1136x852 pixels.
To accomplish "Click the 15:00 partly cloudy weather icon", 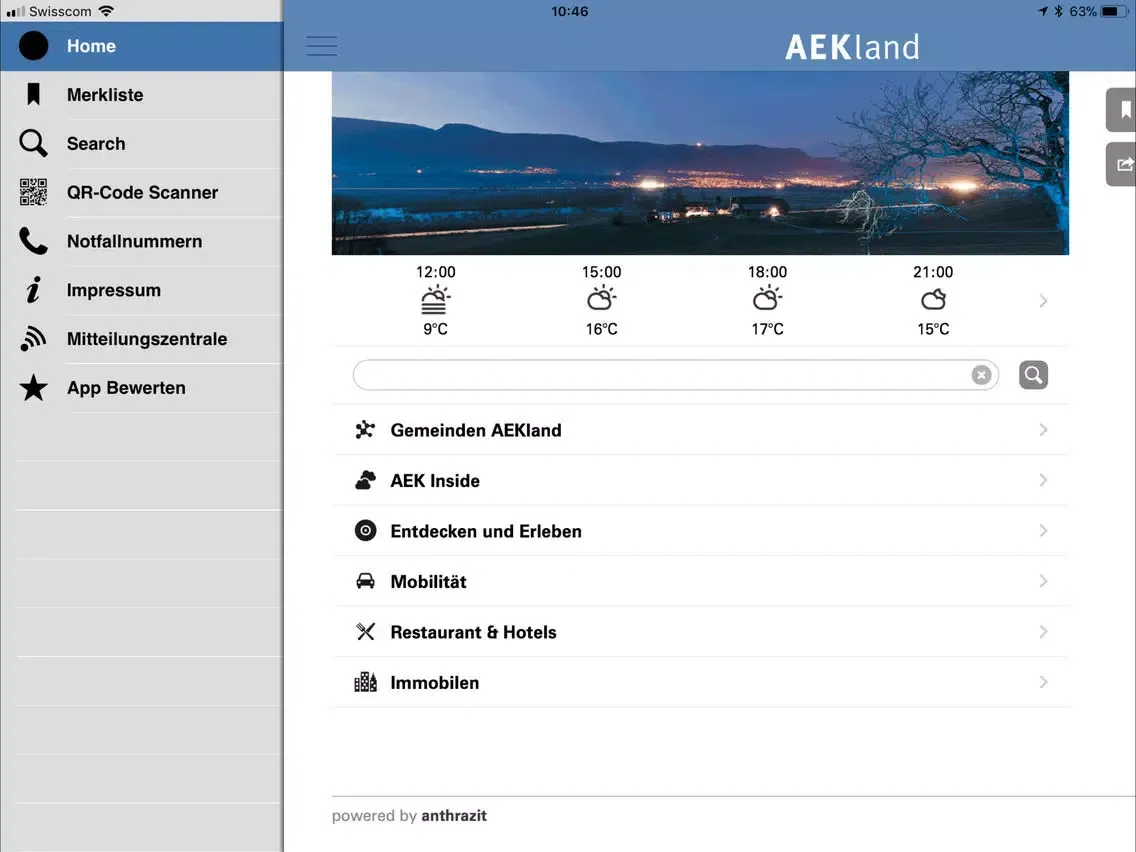I will [601, 298].
